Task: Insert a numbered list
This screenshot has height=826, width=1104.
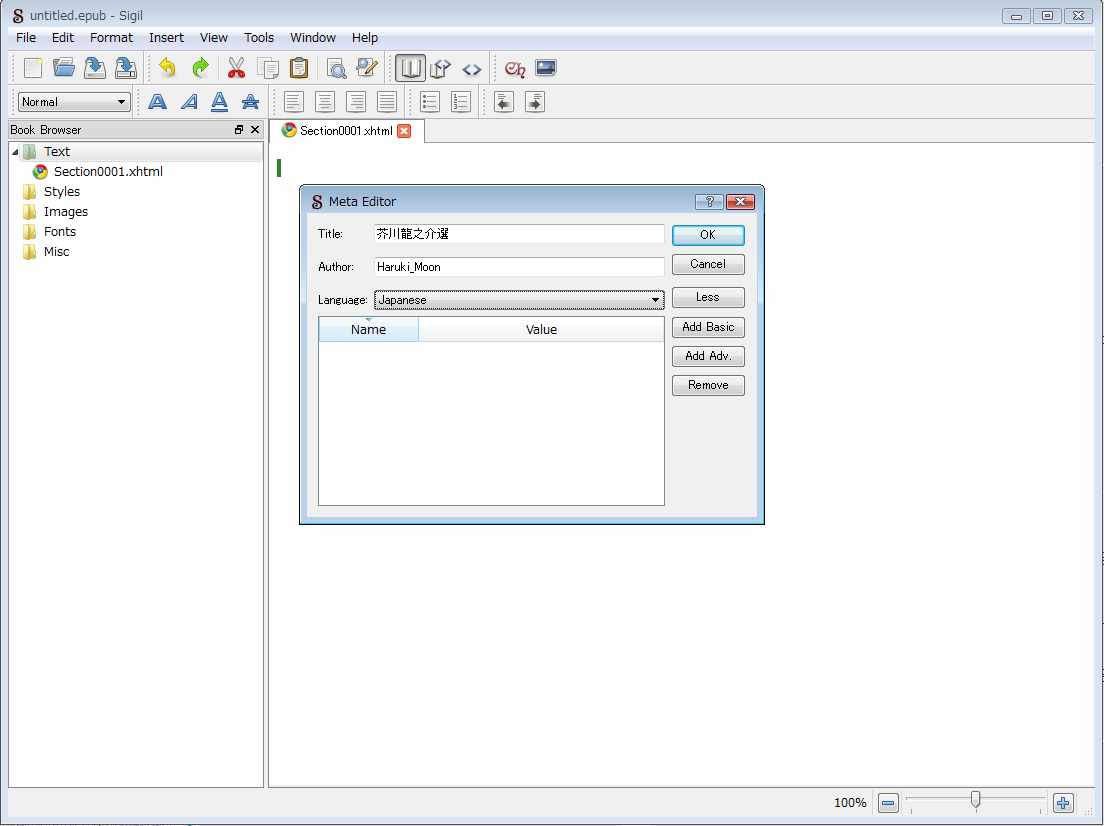Action: point(461,102)
